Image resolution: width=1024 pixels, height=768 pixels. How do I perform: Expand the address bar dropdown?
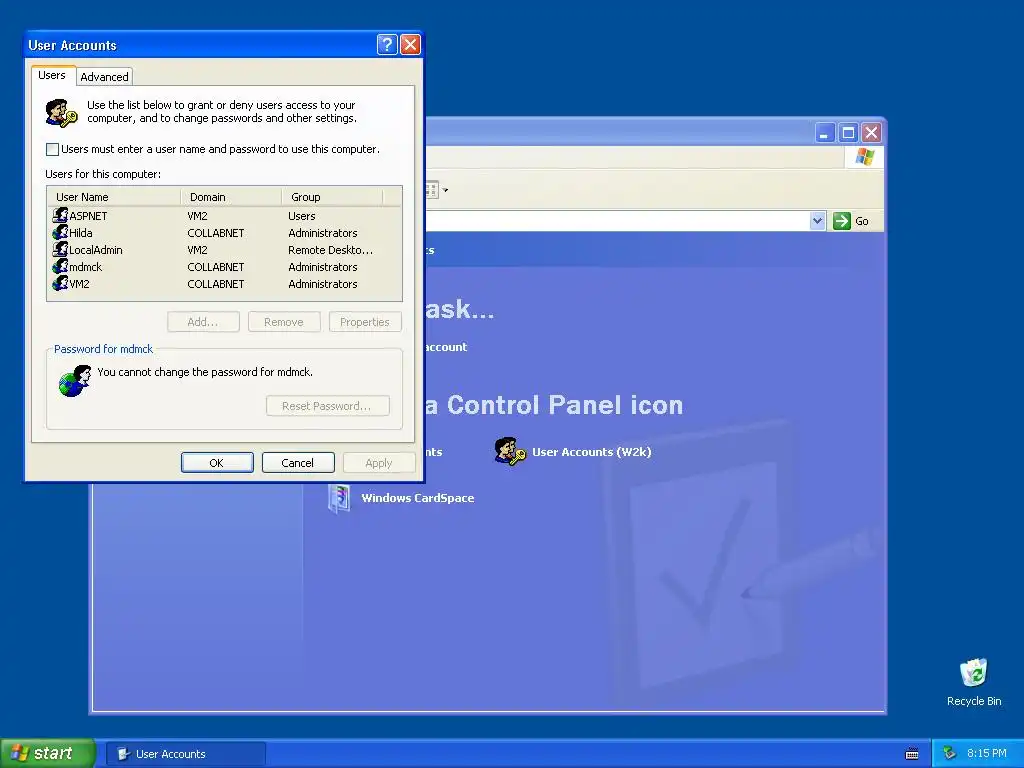(x=817, y=221)
